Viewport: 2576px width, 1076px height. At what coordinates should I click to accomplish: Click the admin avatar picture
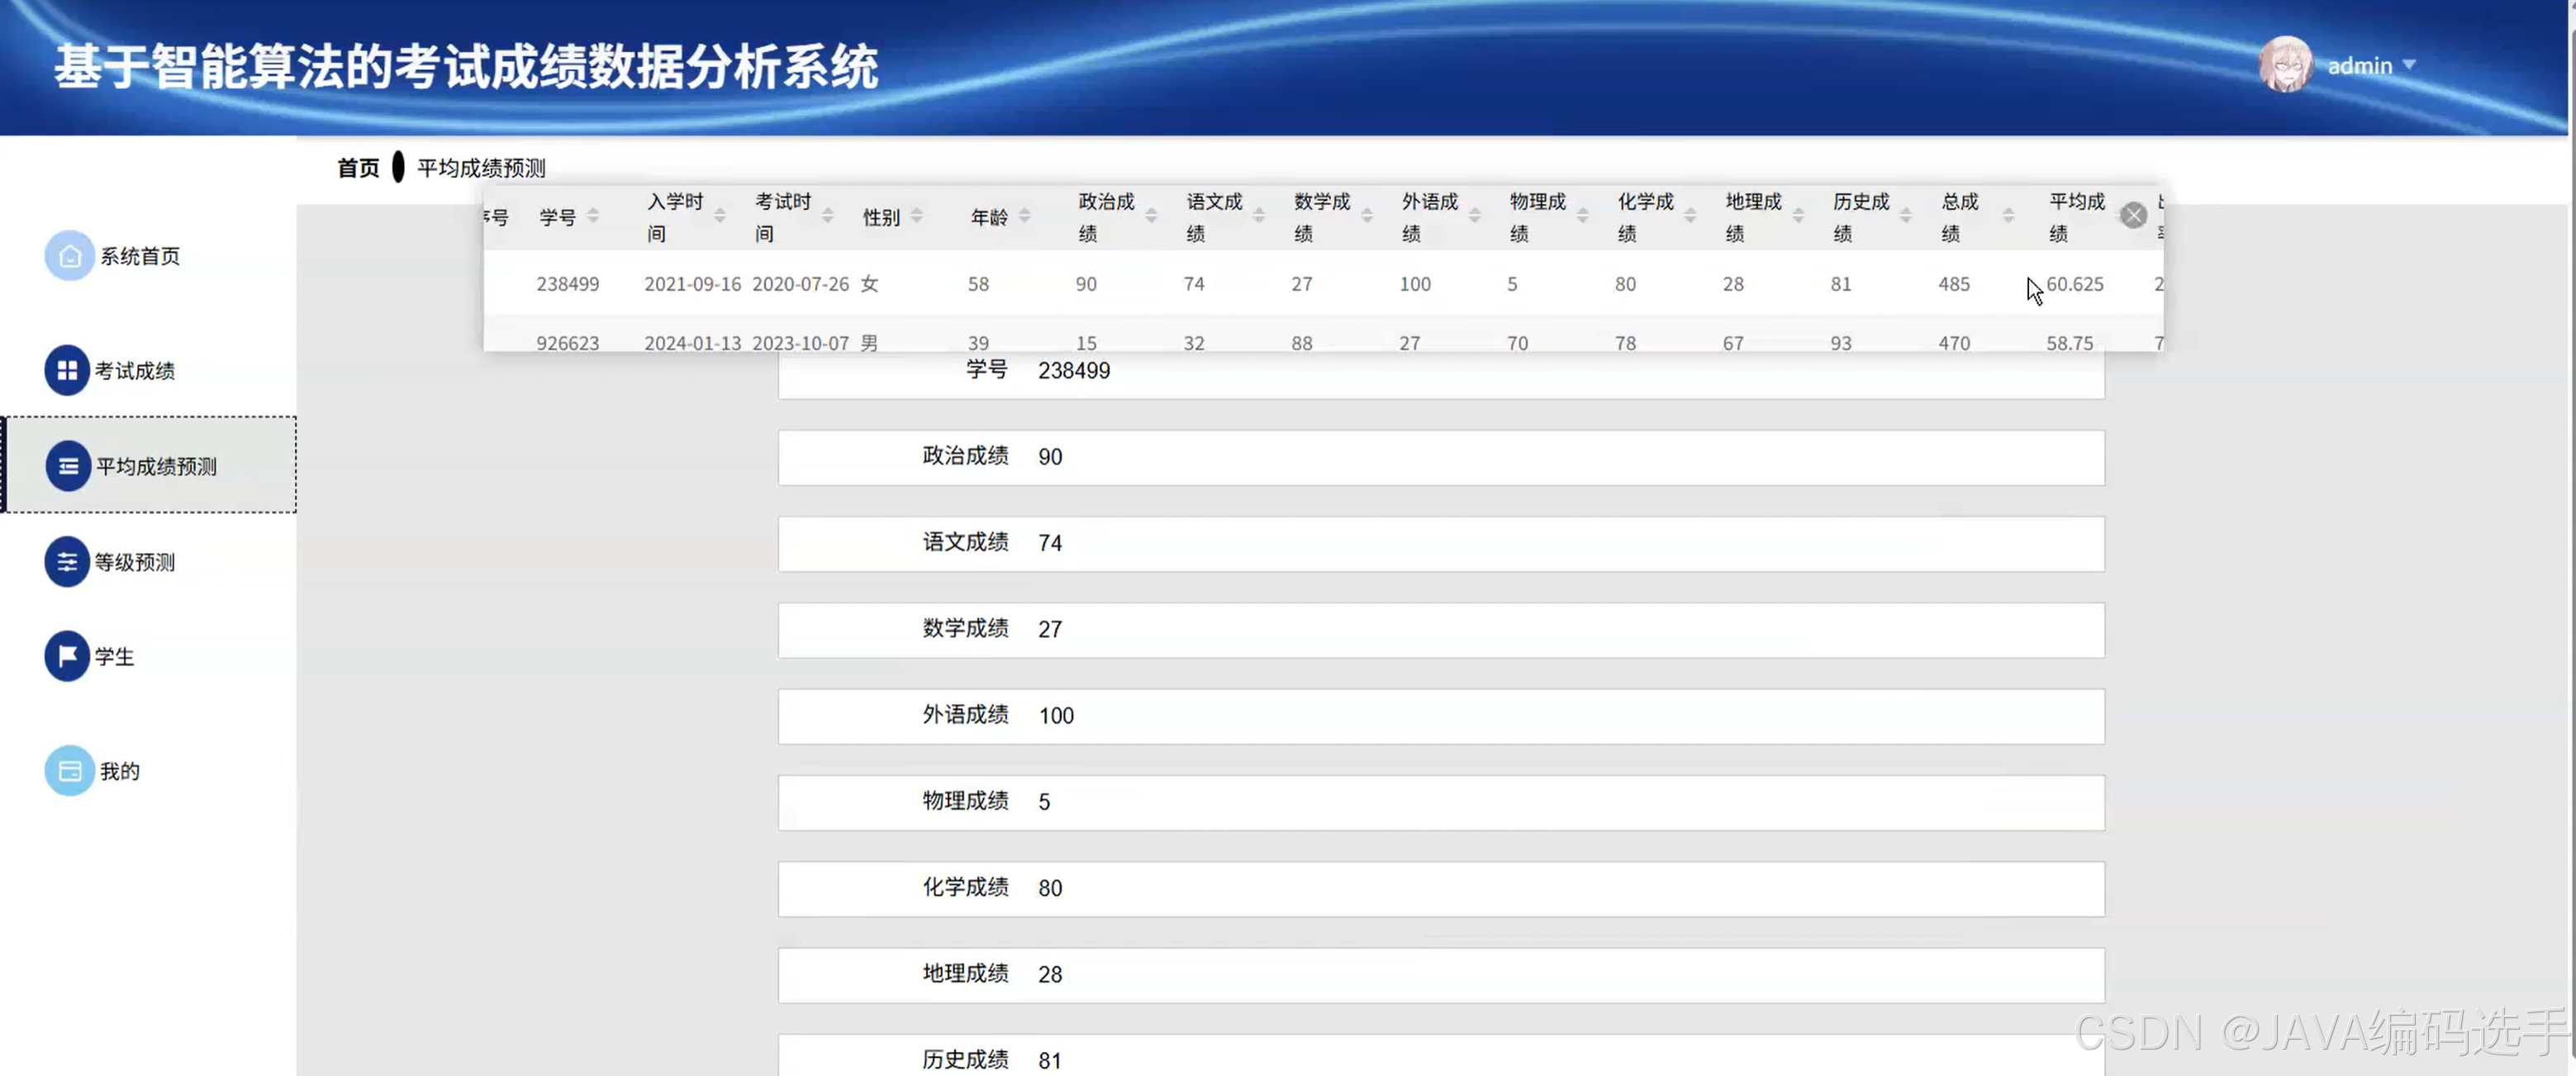(2285, 65)
